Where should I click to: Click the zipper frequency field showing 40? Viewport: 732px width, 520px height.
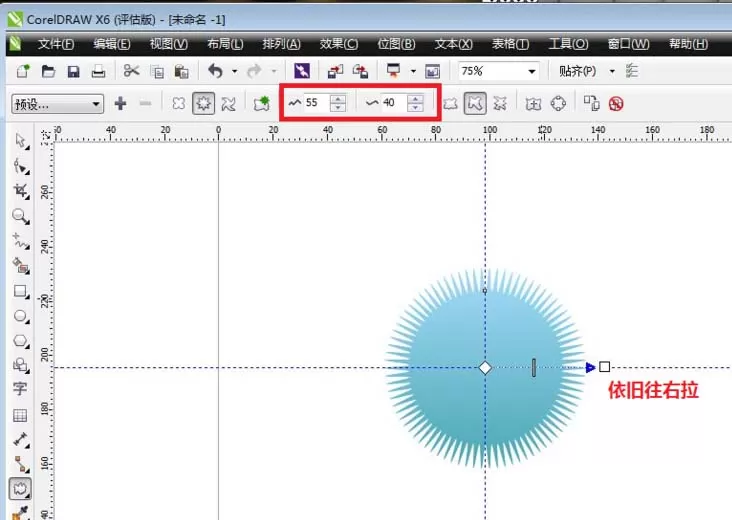coord(394,103)
